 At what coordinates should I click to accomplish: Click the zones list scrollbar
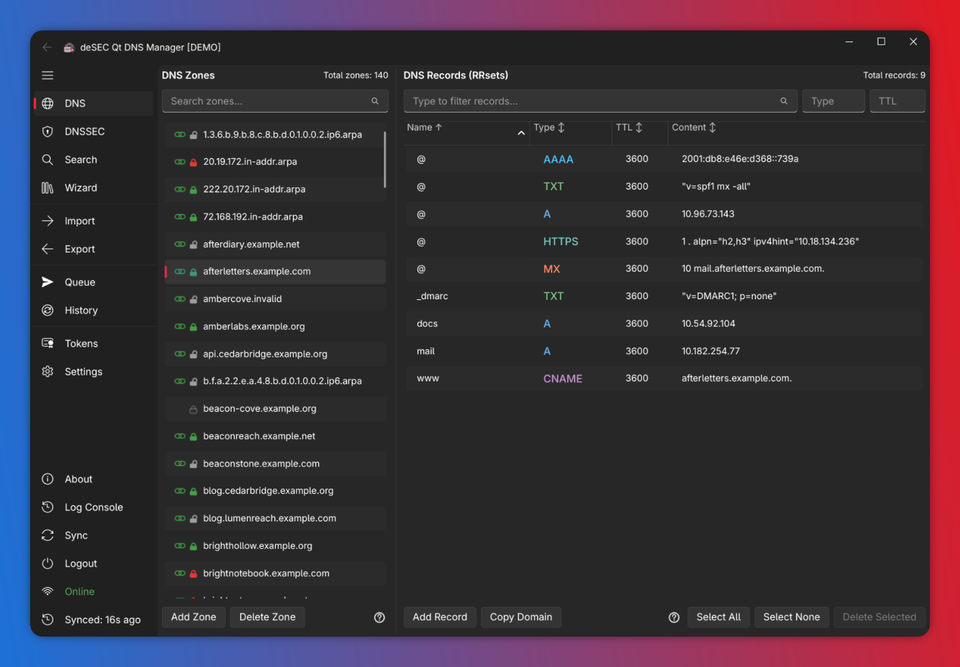pyautogui.click(x=385, y=159)
